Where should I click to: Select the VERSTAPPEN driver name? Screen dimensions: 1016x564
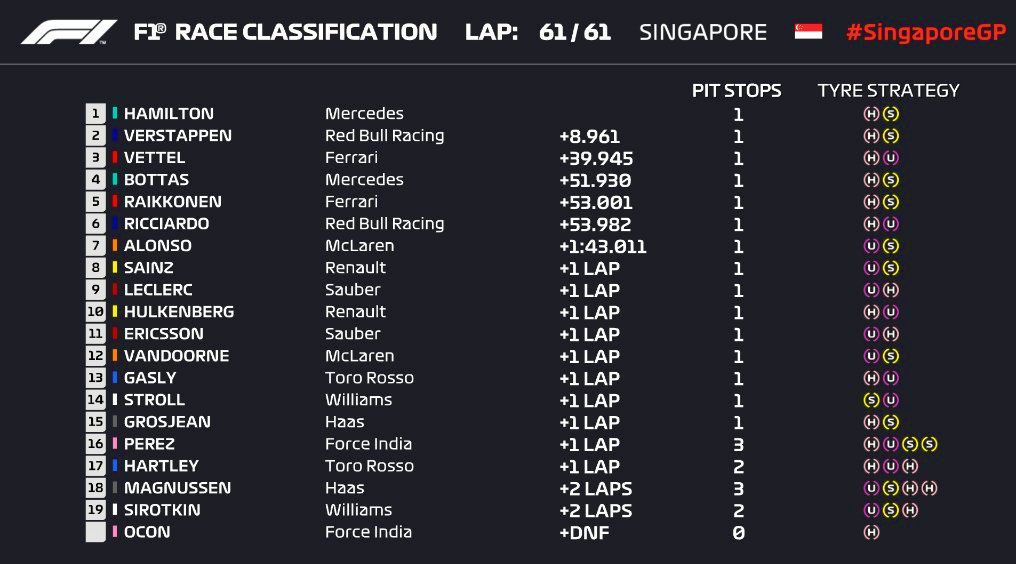coord(177,136)
